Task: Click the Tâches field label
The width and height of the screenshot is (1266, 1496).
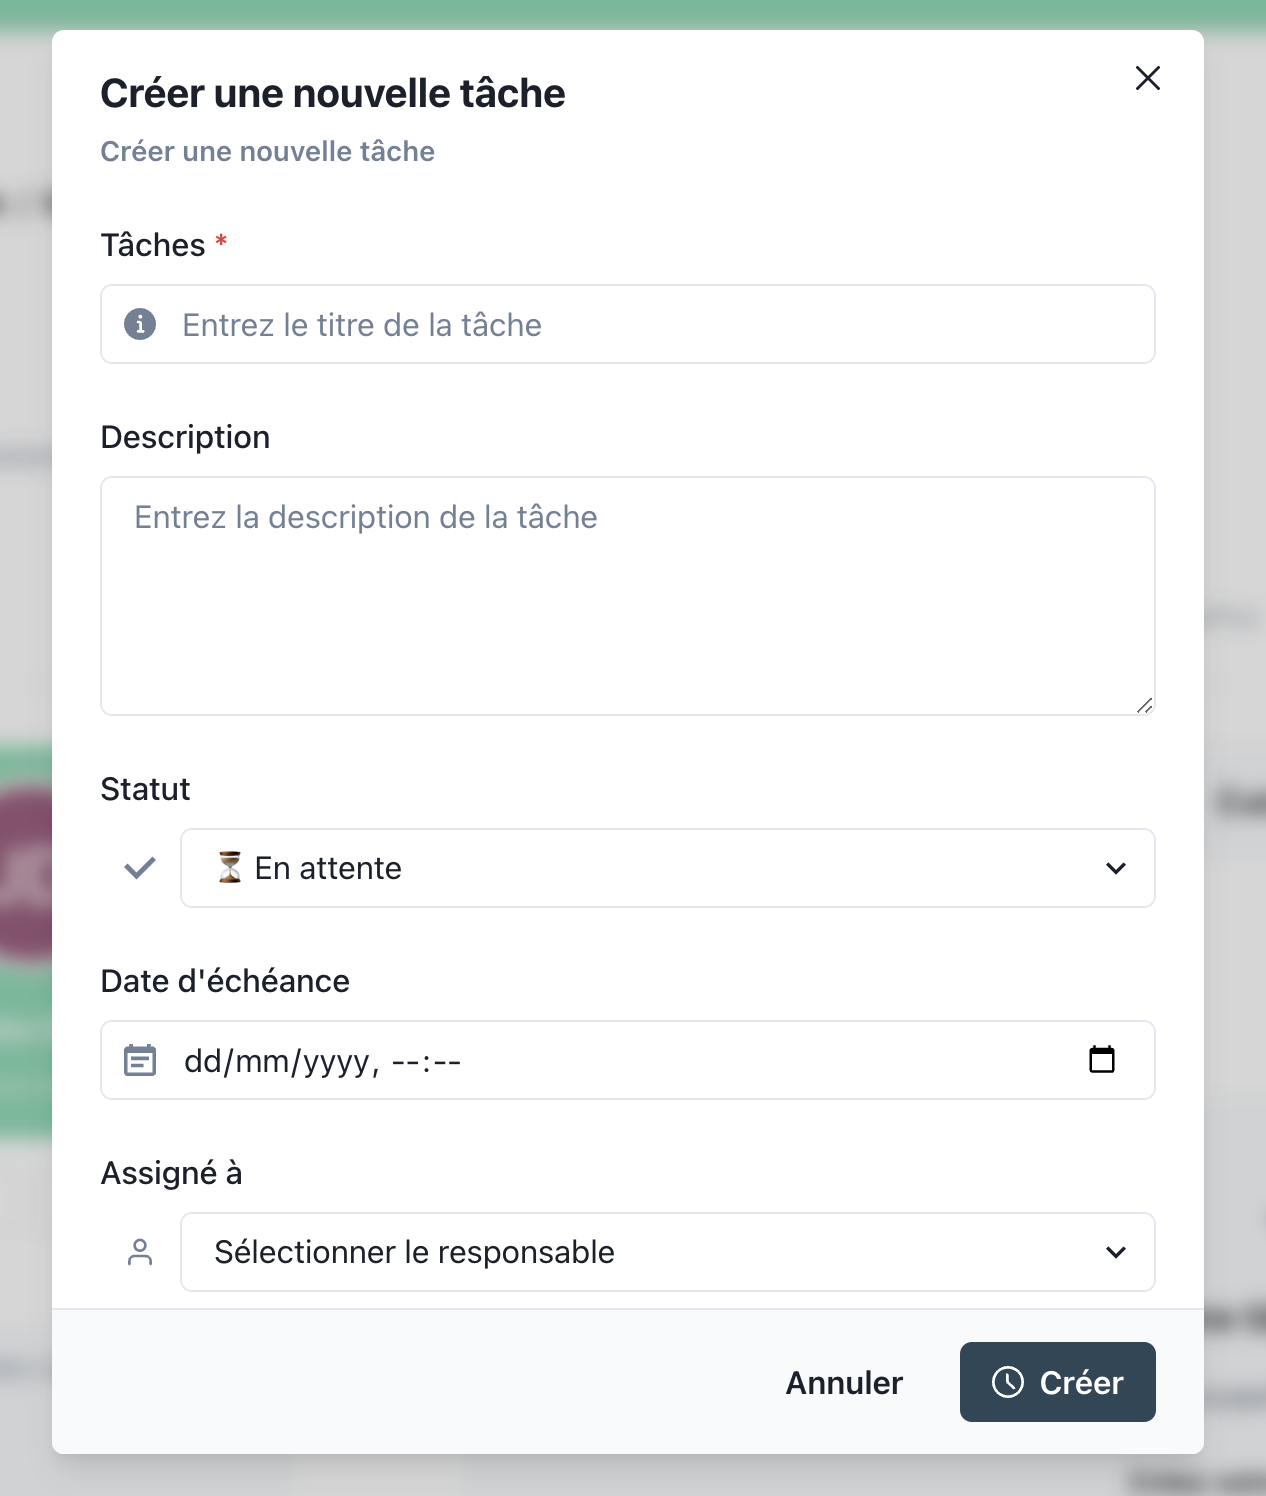Action: tap(153, 245)
